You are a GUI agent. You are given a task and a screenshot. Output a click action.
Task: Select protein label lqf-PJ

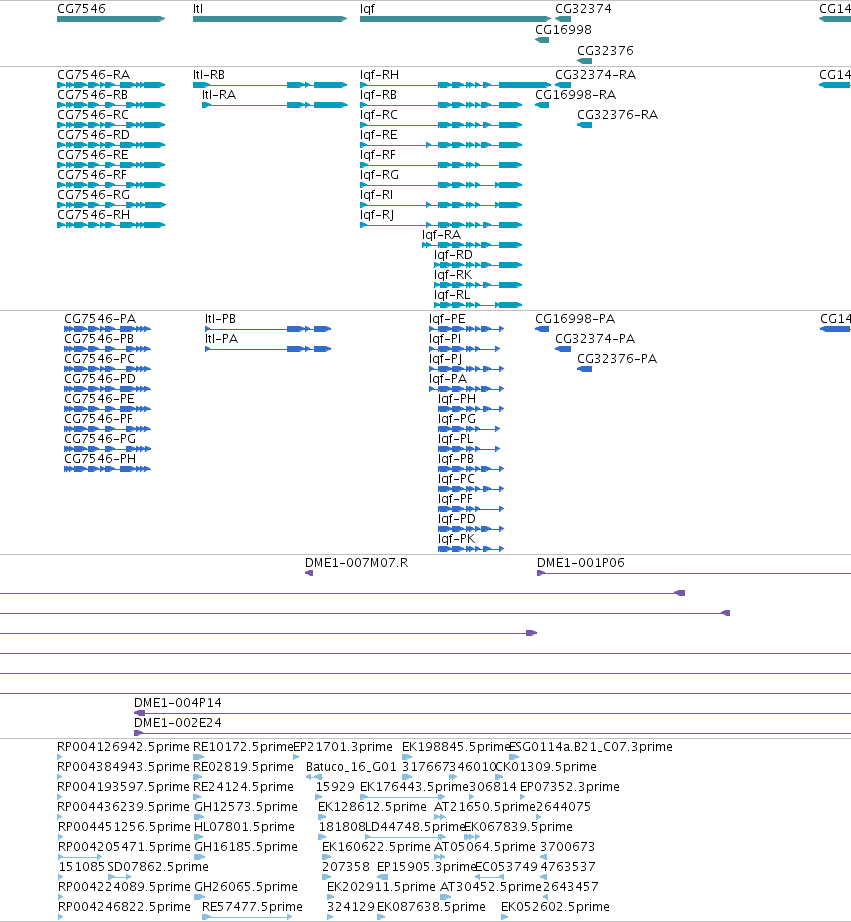tap(445, 359)
